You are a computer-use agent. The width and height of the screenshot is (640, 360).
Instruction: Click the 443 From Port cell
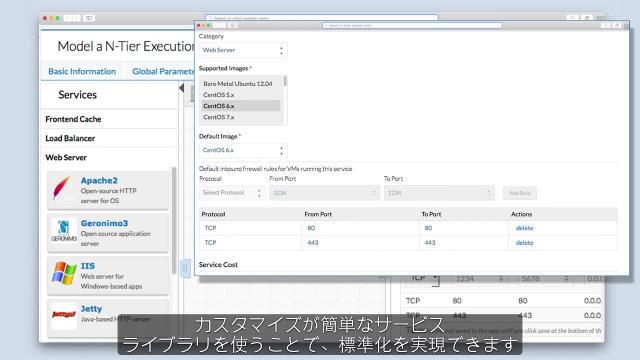(313, 243)
